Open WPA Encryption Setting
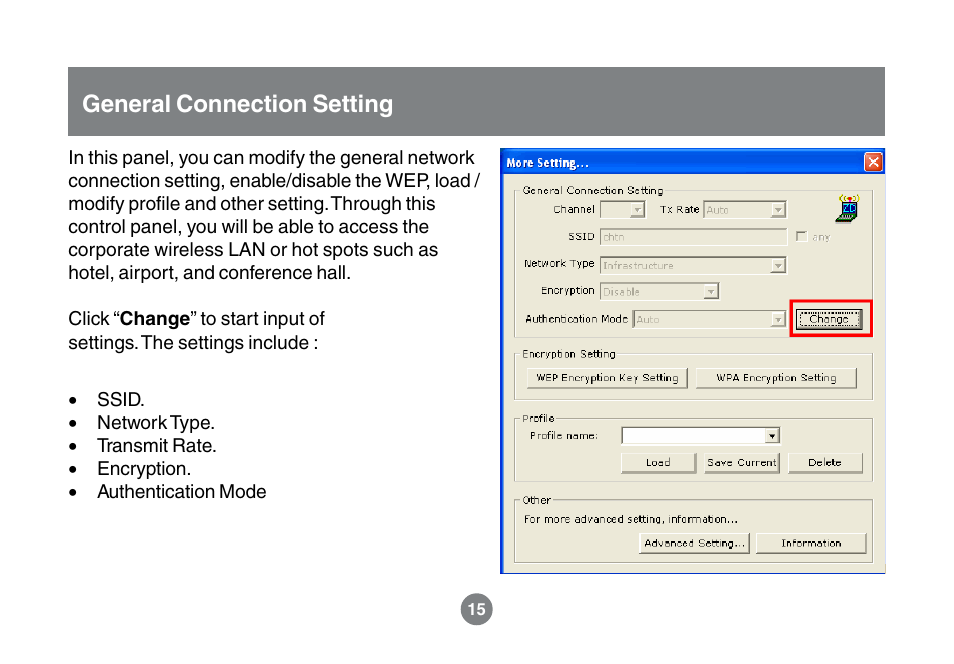Screen dimensions: 954x664 coord(776,377)
